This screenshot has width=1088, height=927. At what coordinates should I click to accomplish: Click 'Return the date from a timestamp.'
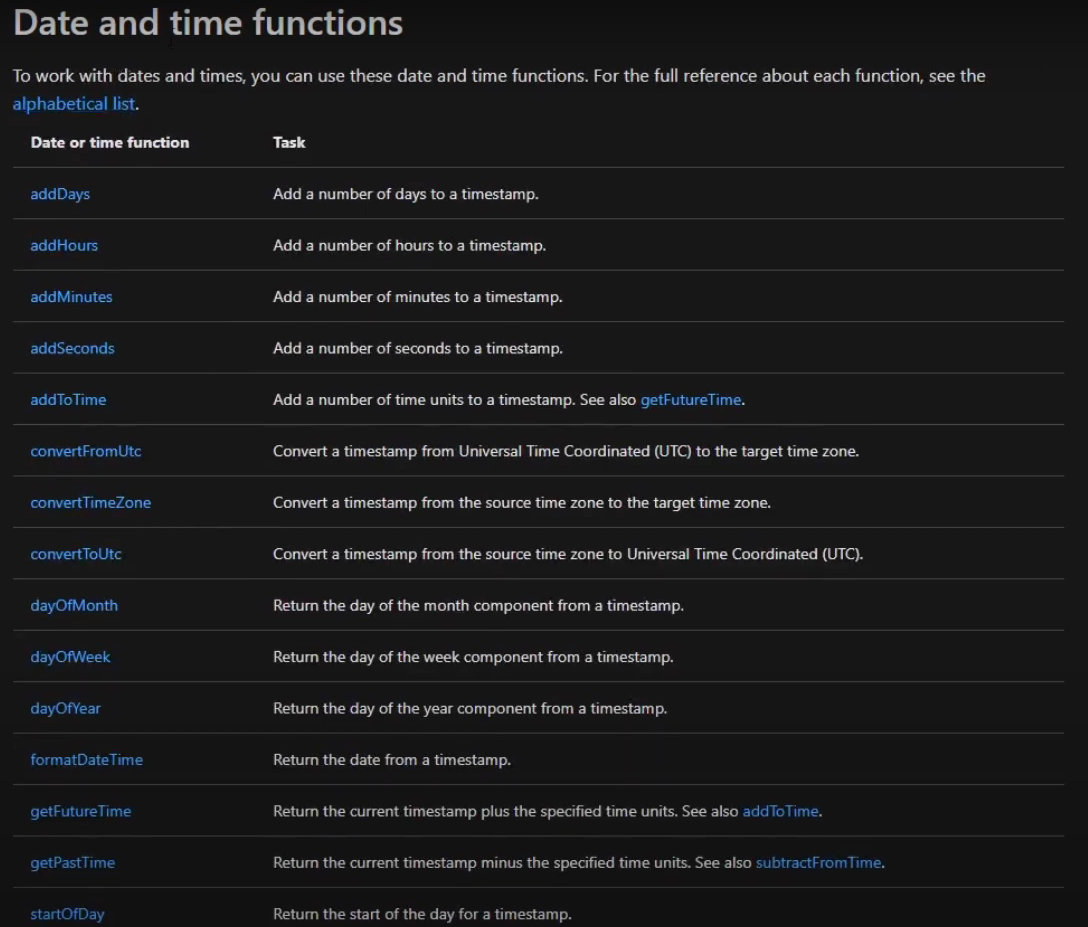pyautogui.click(x=392, y=760)
